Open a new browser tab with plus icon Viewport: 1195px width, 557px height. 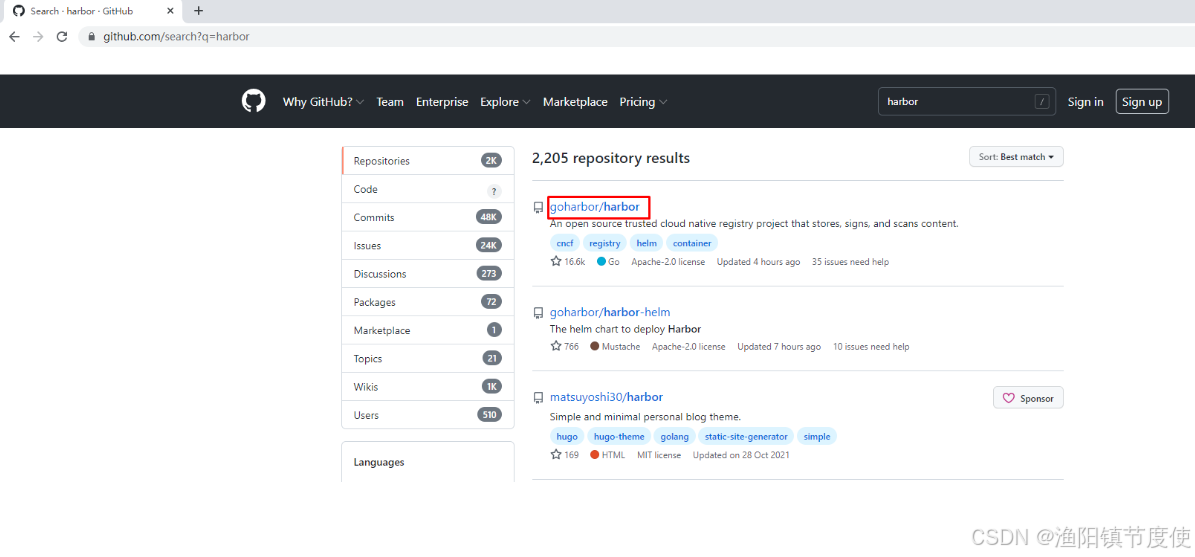[198, 11]
